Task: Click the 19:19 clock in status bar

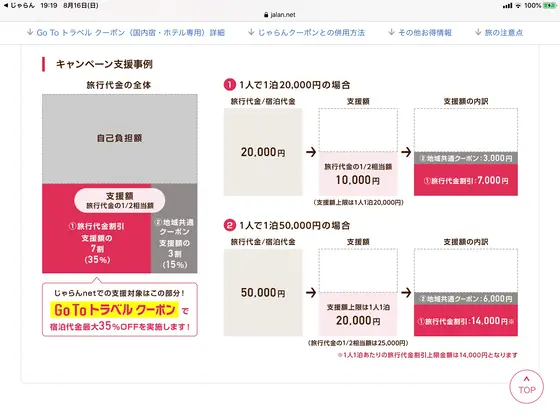Action: (49, 5)
